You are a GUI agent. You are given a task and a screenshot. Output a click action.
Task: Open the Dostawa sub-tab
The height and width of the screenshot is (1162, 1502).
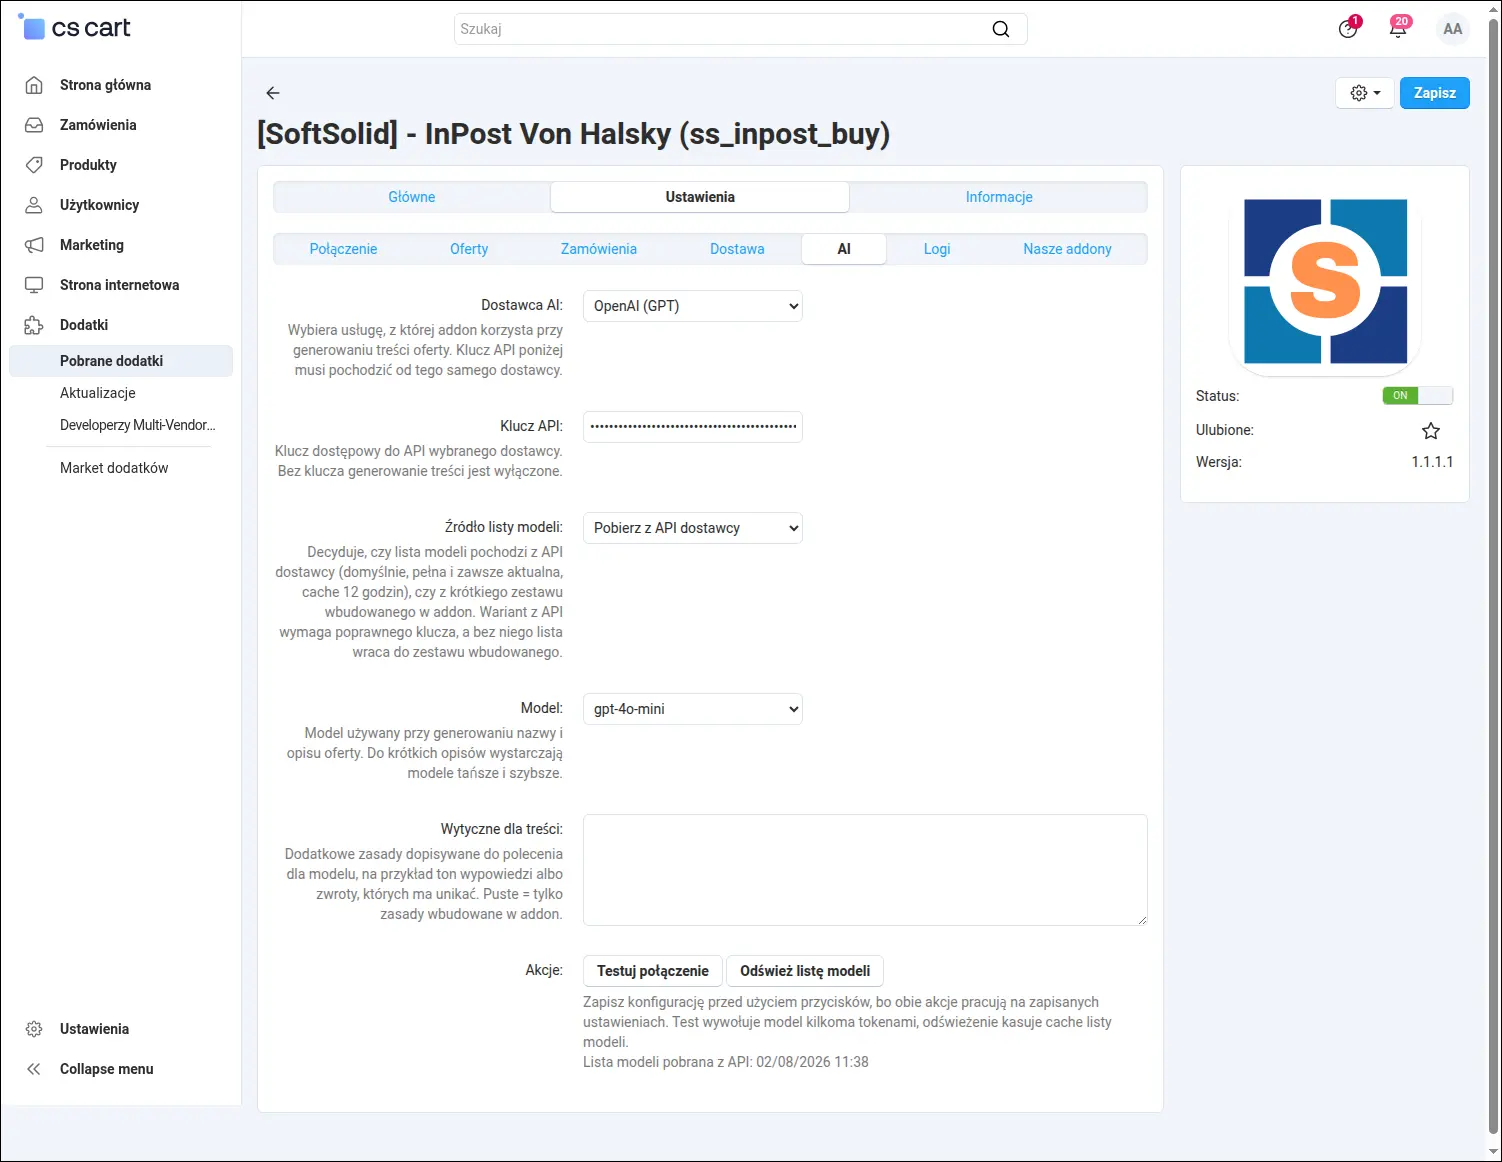click(737, 249)
